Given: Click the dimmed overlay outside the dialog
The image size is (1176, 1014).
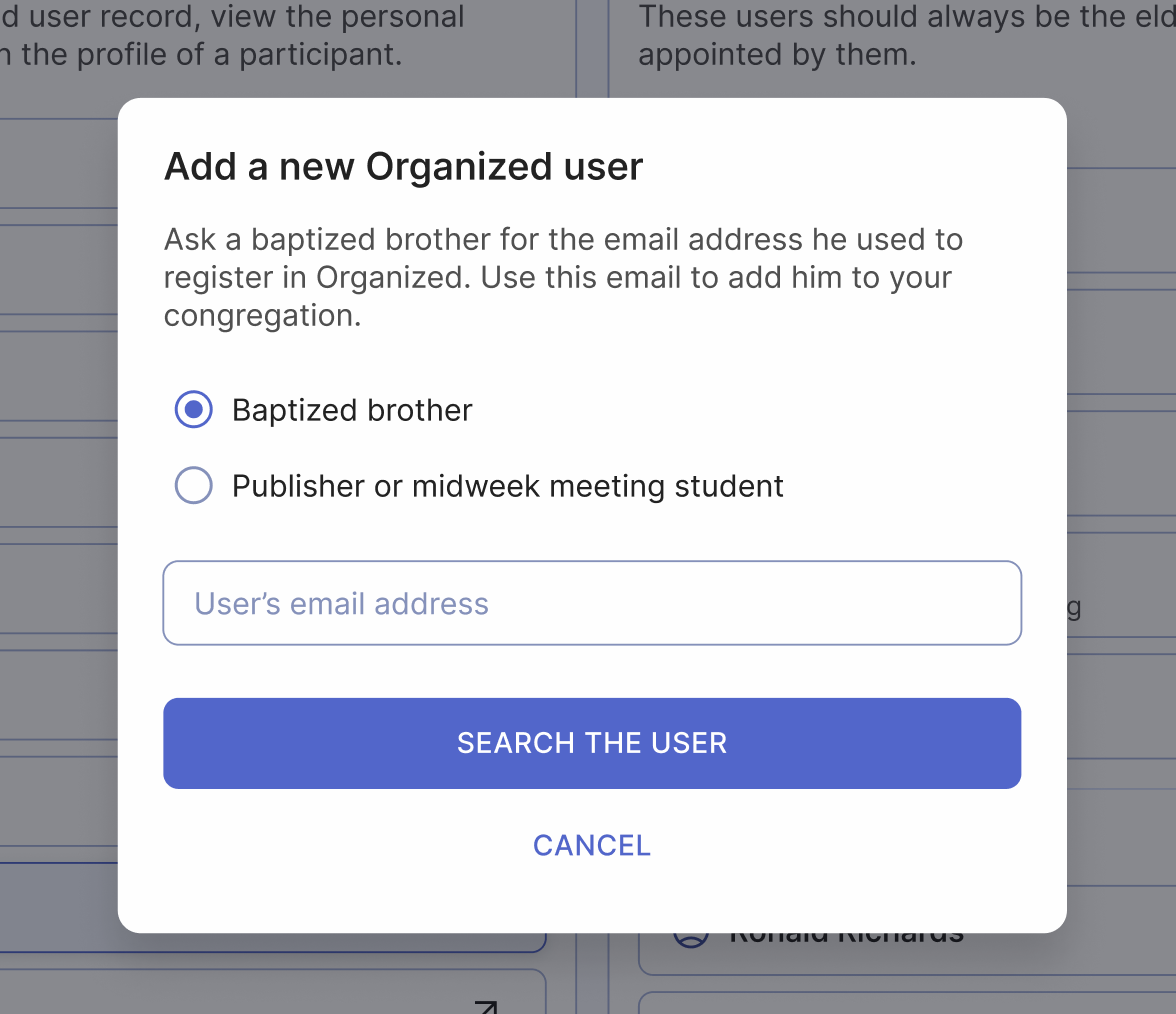Looking at the screenshot, I should click(58, 500).
